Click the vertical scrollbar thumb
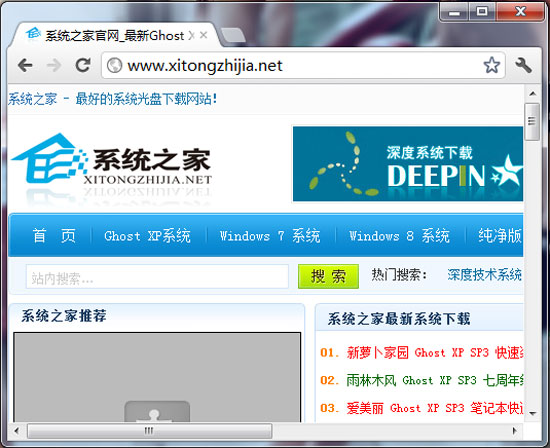 (532, 122)
